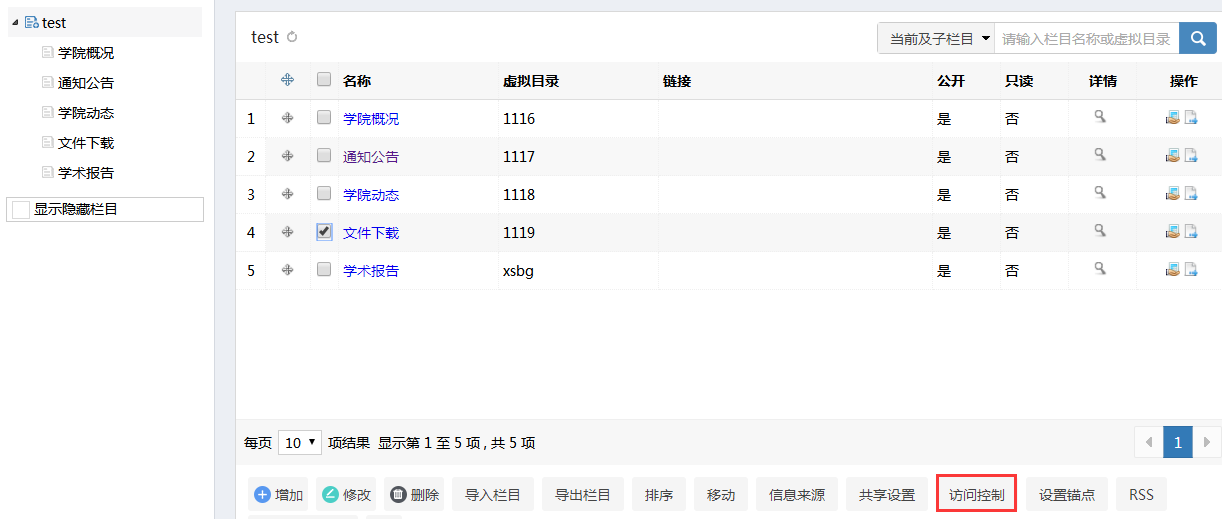This screenshot has width=1222, height=519.
Task: Open the 通知公告 column link
Action: click(x=370, y=156)
